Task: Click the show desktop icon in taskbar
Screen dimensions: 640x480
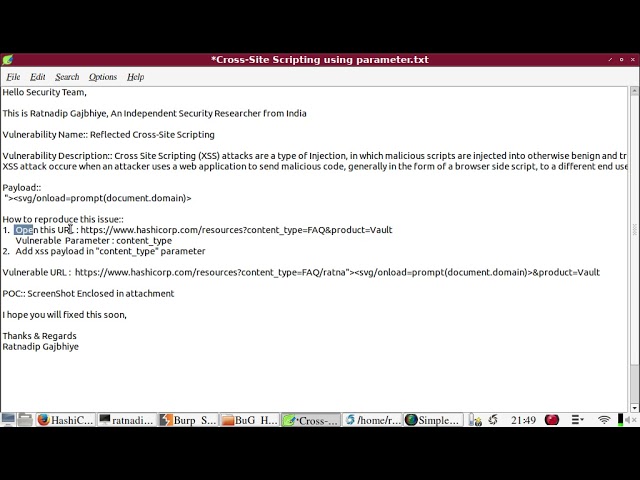Action: tap(8, 420)
